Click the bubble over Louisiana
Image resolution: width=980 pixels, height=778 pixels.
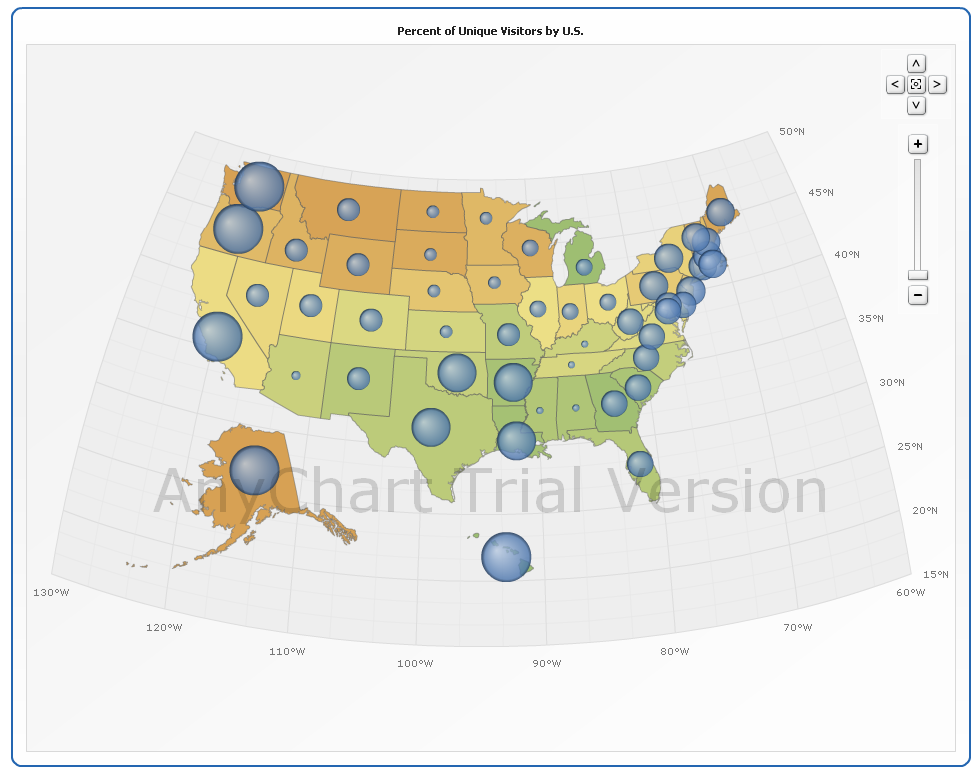click(516, 440)
